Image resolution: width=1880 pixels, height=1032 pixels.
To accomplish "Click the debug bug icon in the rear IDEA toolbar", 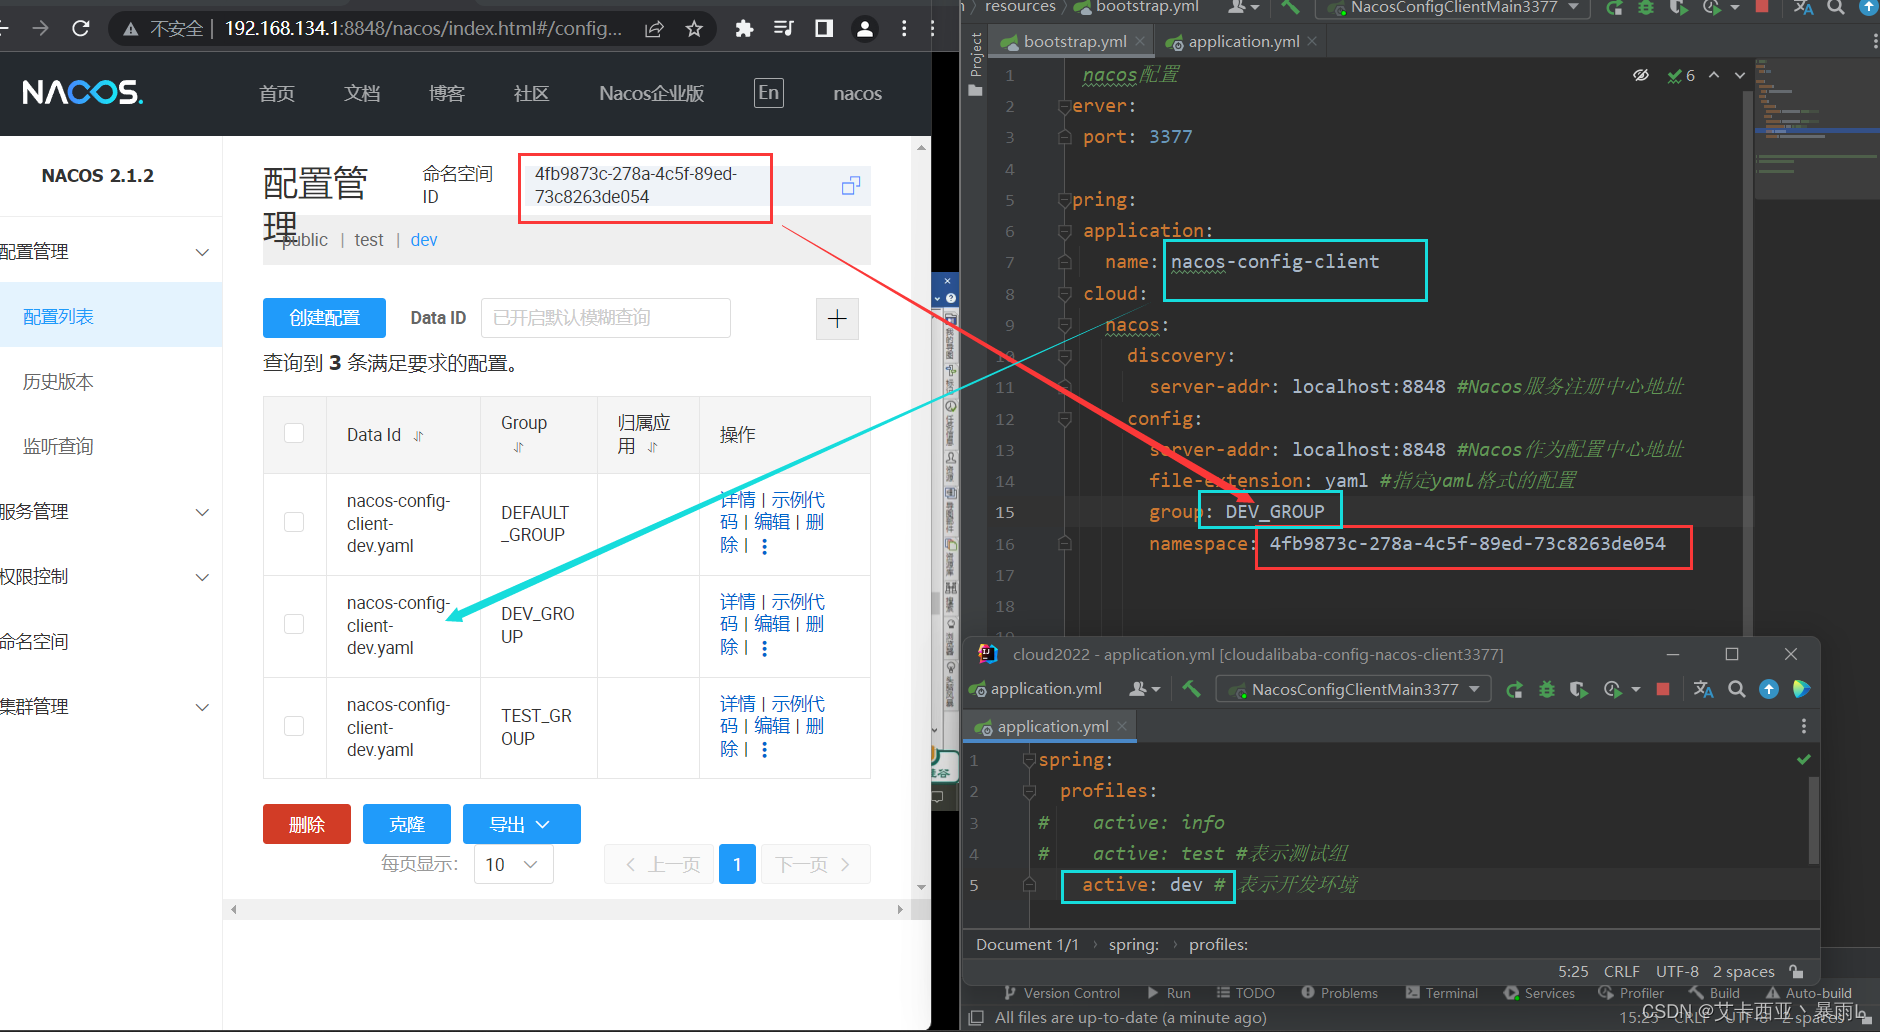I will point(1646,8).
